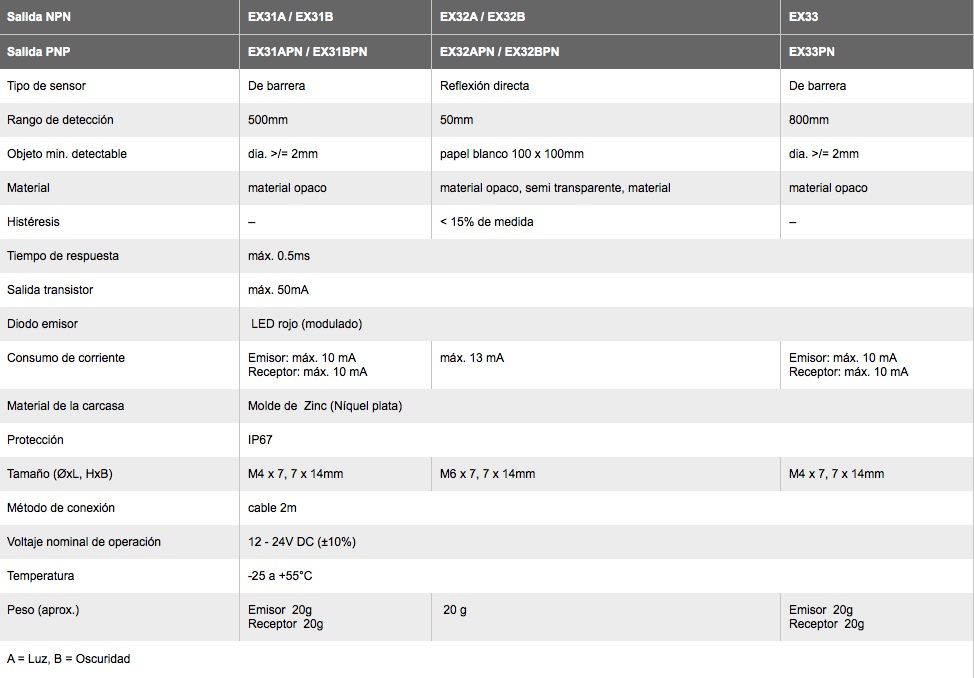Click the '12 - 24V DC (±10%)' voltage value
This screenshot has height=678, width=974.
(x=302, y=542)
